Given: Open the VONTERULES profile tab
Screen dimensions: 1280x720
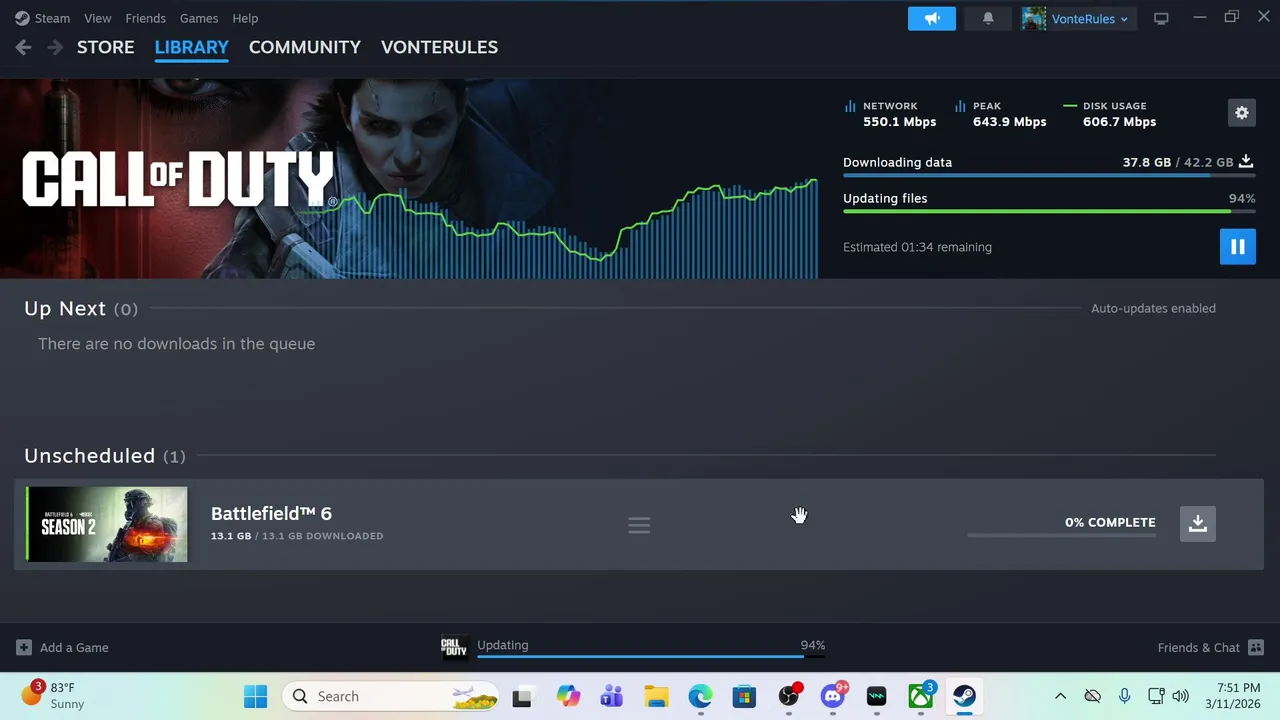Looking at the screenshot, I should pyautogui.click(x=439, y=47).
